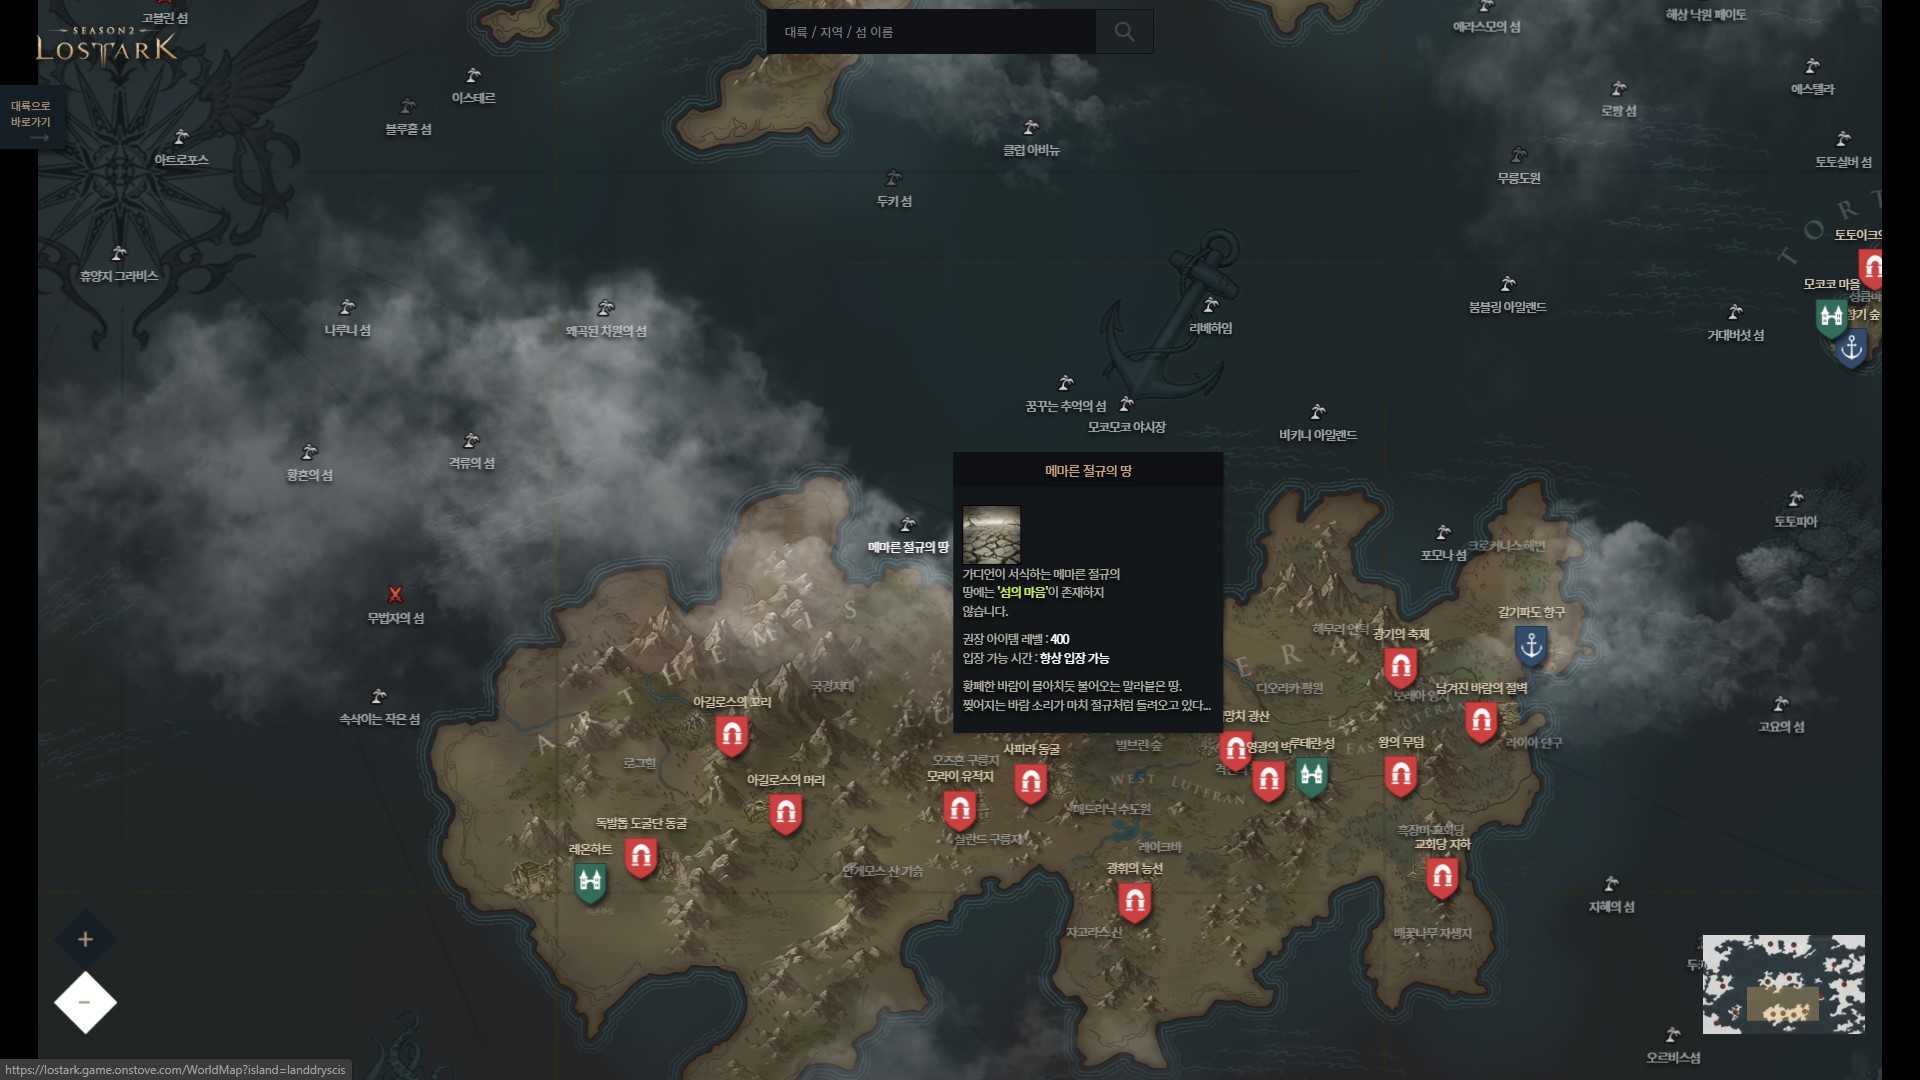The height and width of the screenshot is (1080, 1920).
Task: Select the 해상 낙원 페이토 label
Action: point(1706,15)
